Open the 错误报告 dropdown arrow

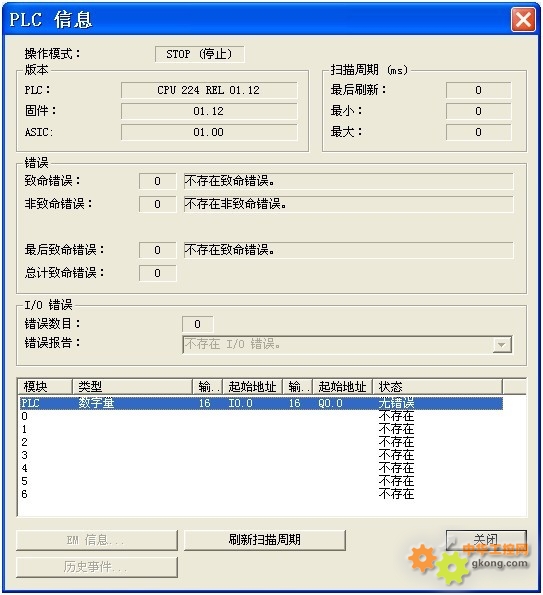[x=501, y=345]
